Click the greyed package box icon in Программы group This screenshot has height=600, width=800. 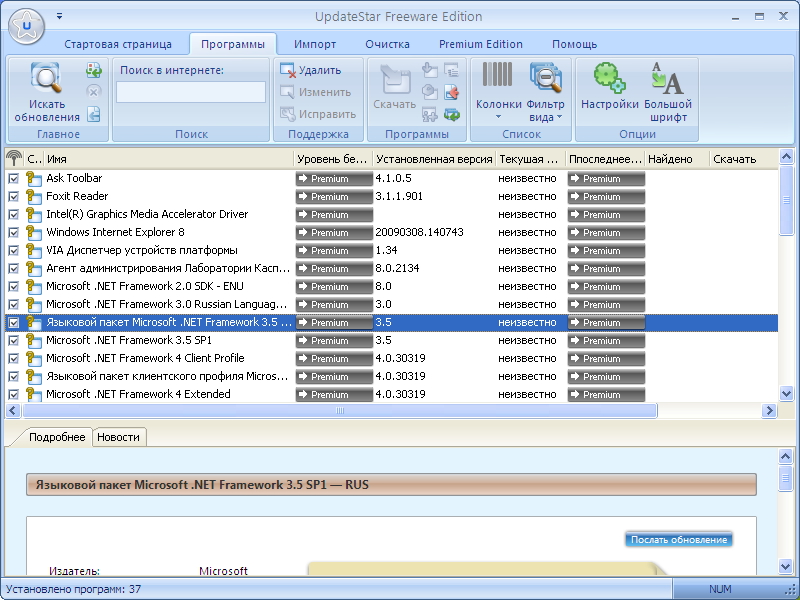click(430, 92)
